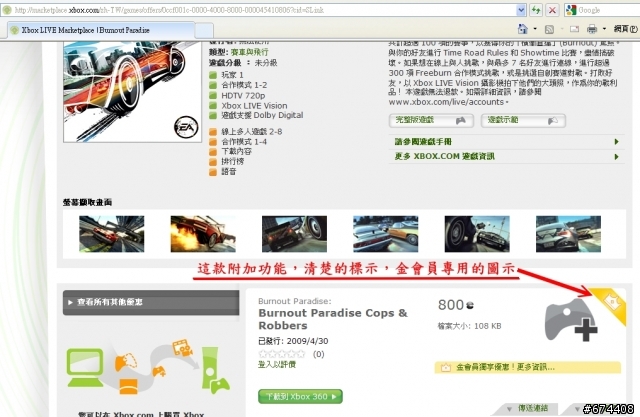This screenshot has height=417, width=640.
Task: Click the computer-to-Xbox 360 download illustration
Action: point(148,367)
